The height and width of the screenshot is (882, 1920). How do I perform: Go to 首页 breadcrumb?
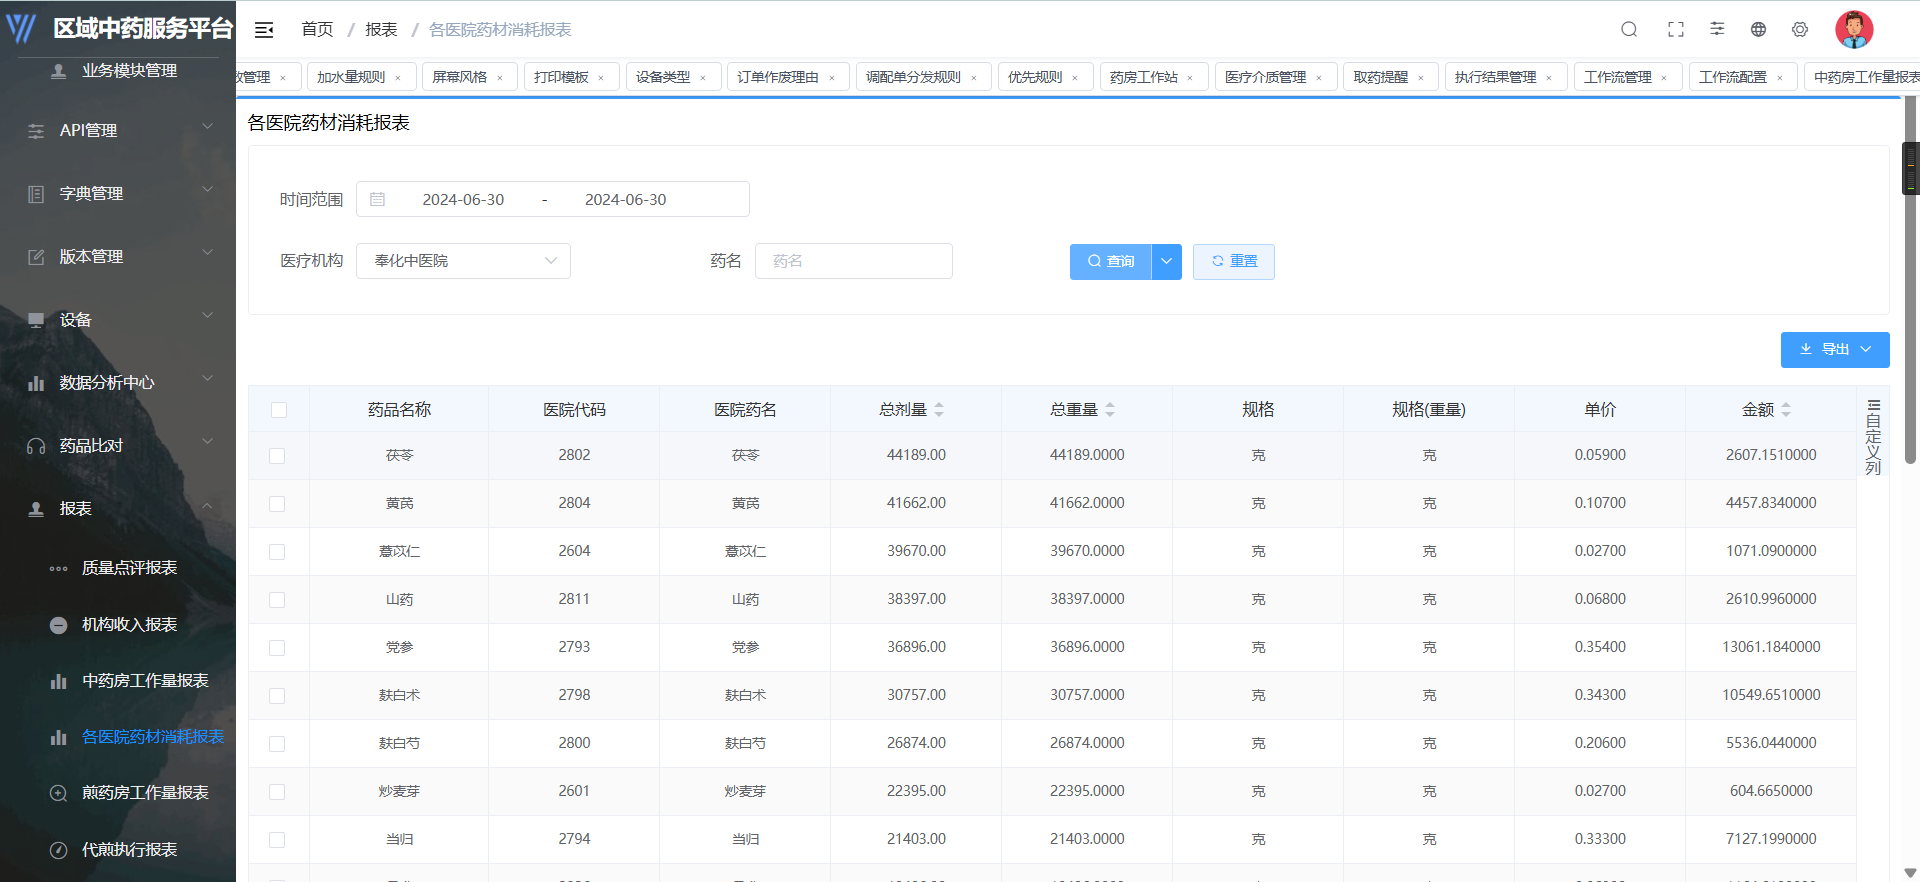point(317,30)
